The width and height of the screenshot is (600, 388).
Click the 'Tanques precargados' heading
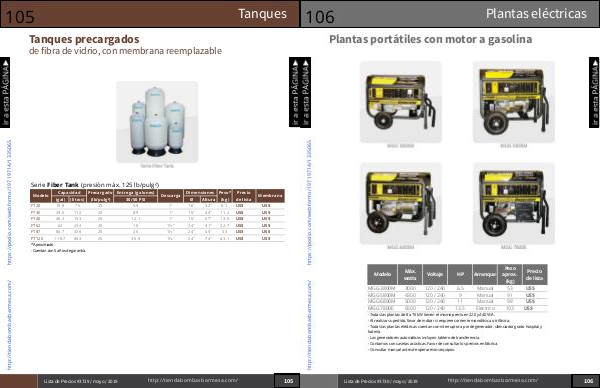pos(84,39)
